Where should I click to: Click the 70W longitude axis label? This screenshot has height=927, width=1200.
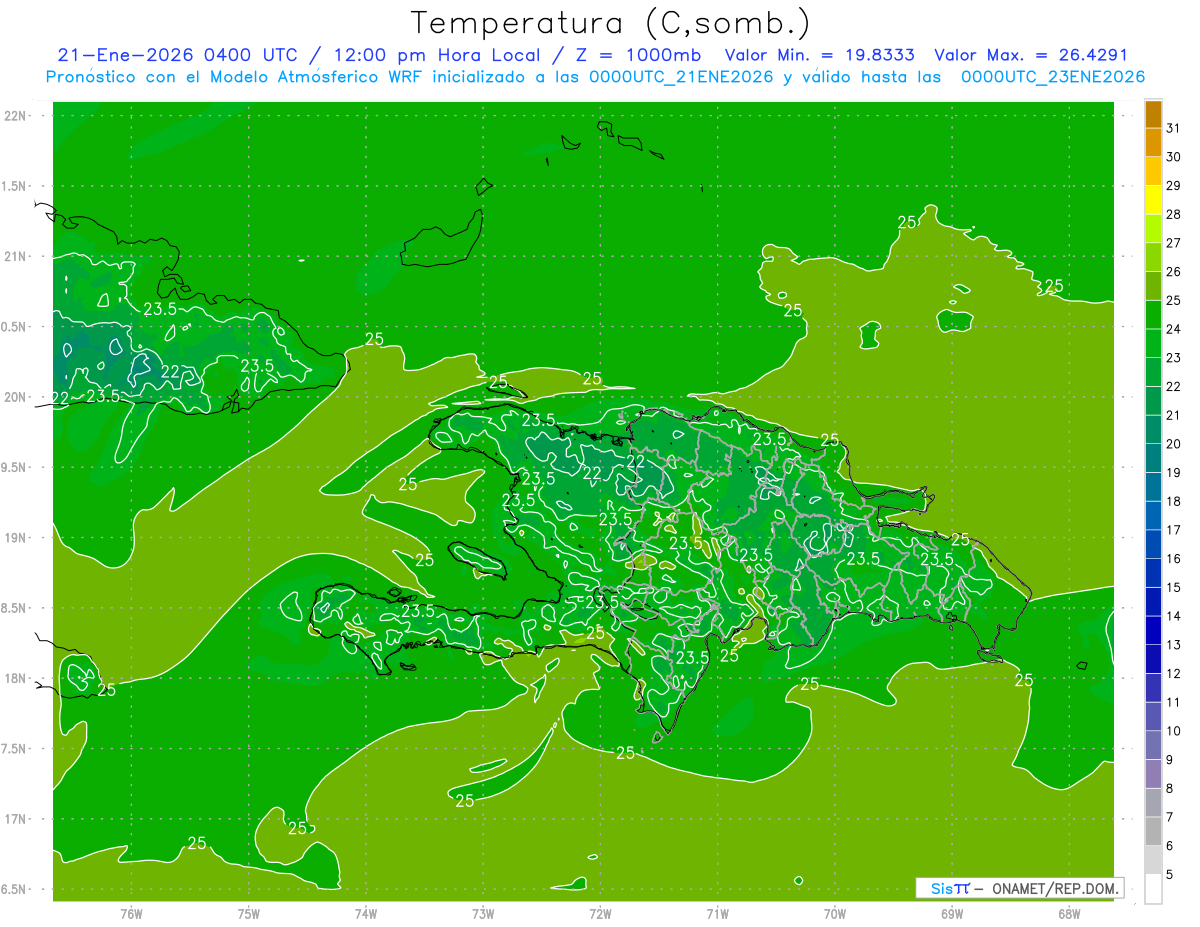tap(835, 913)
